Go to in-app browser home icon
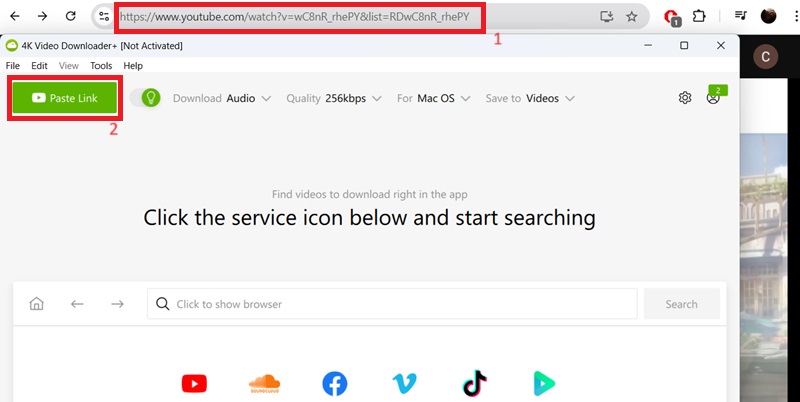The image size is (800, 402). point(37,304)
